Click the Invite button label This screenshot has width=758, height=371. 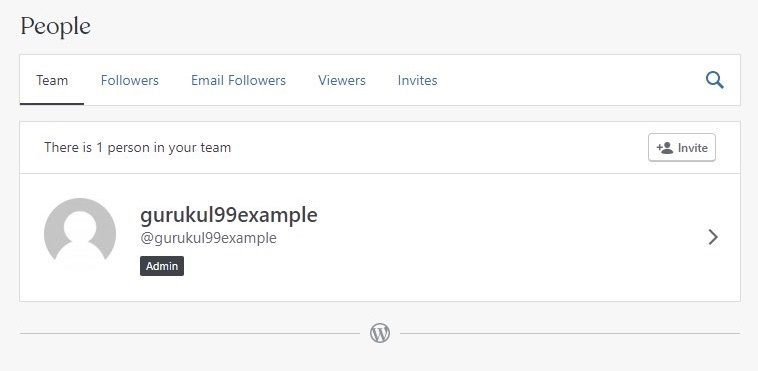[x=693, y=148]
